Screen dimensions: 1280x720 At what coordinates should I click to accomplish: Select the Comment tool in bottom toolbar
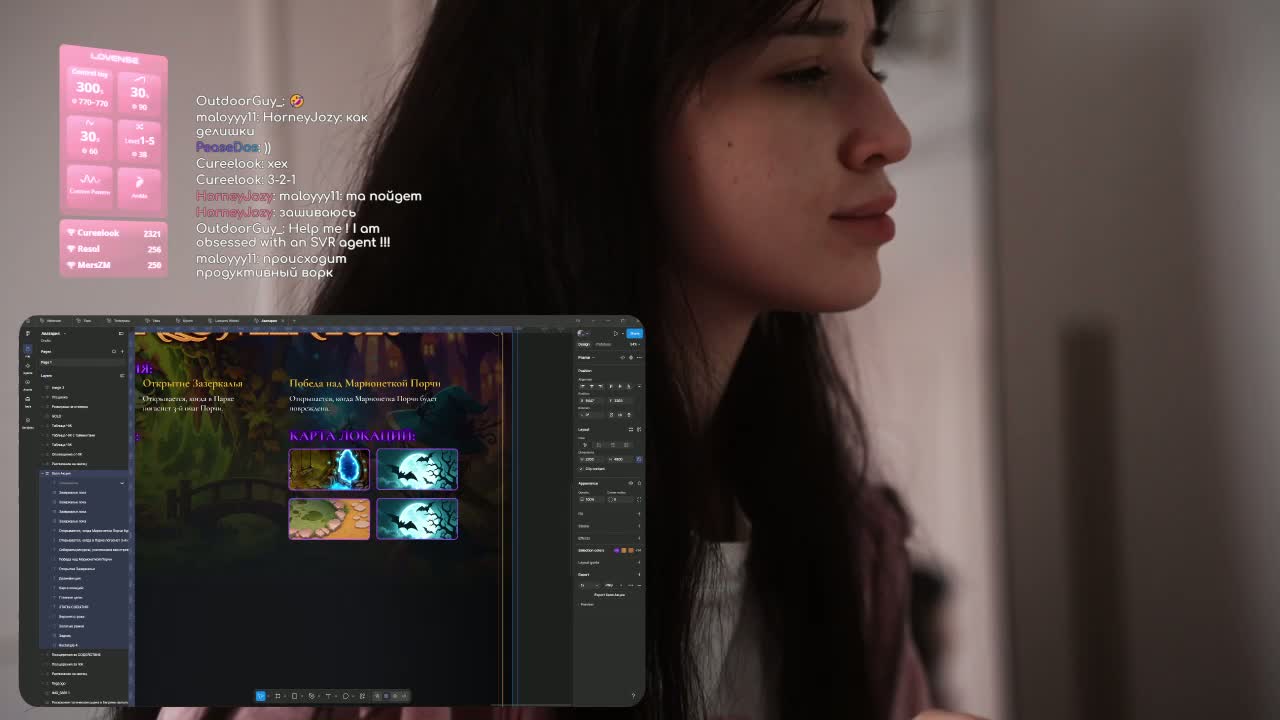345,696
